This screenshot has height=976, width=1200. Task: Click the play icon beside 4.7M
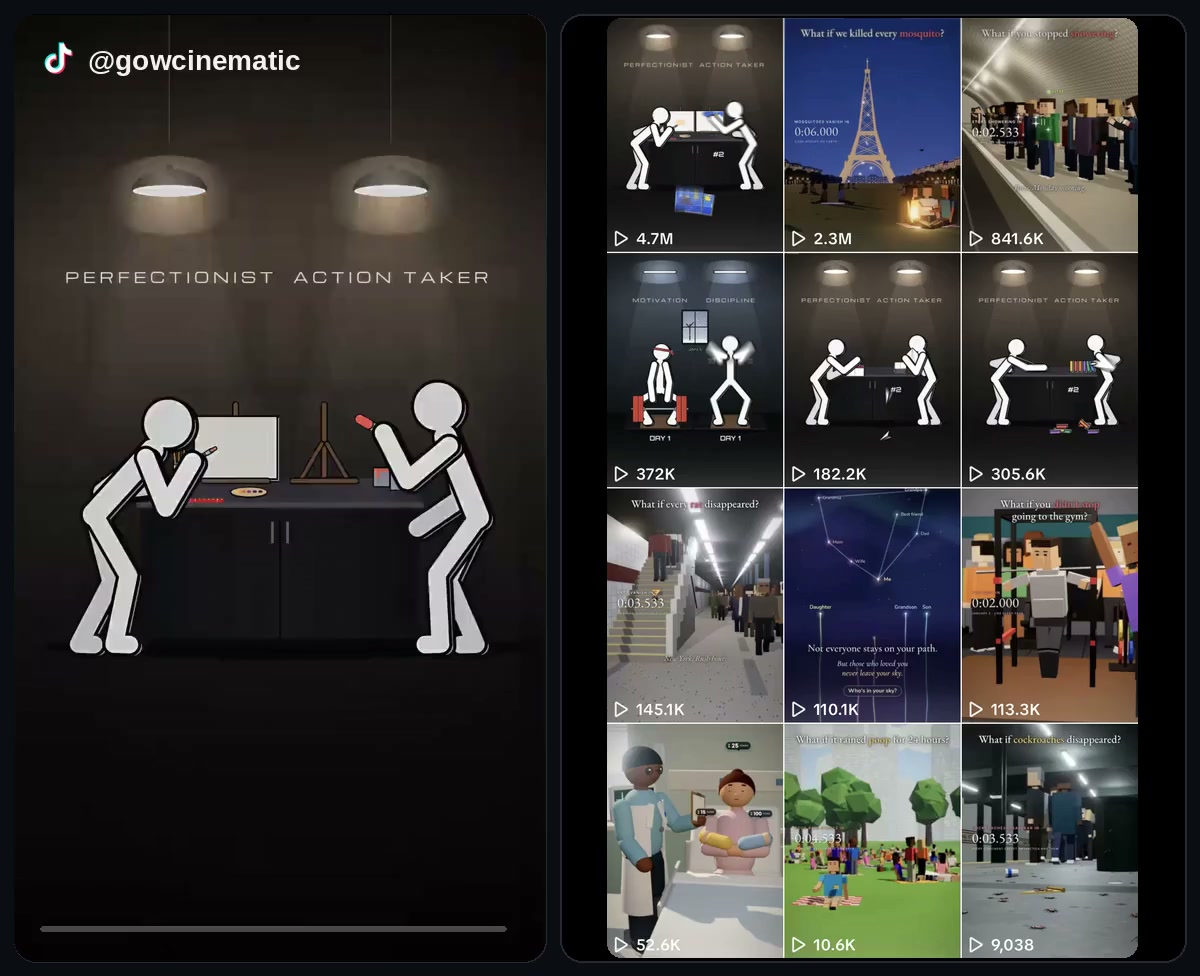pos(621,239)
